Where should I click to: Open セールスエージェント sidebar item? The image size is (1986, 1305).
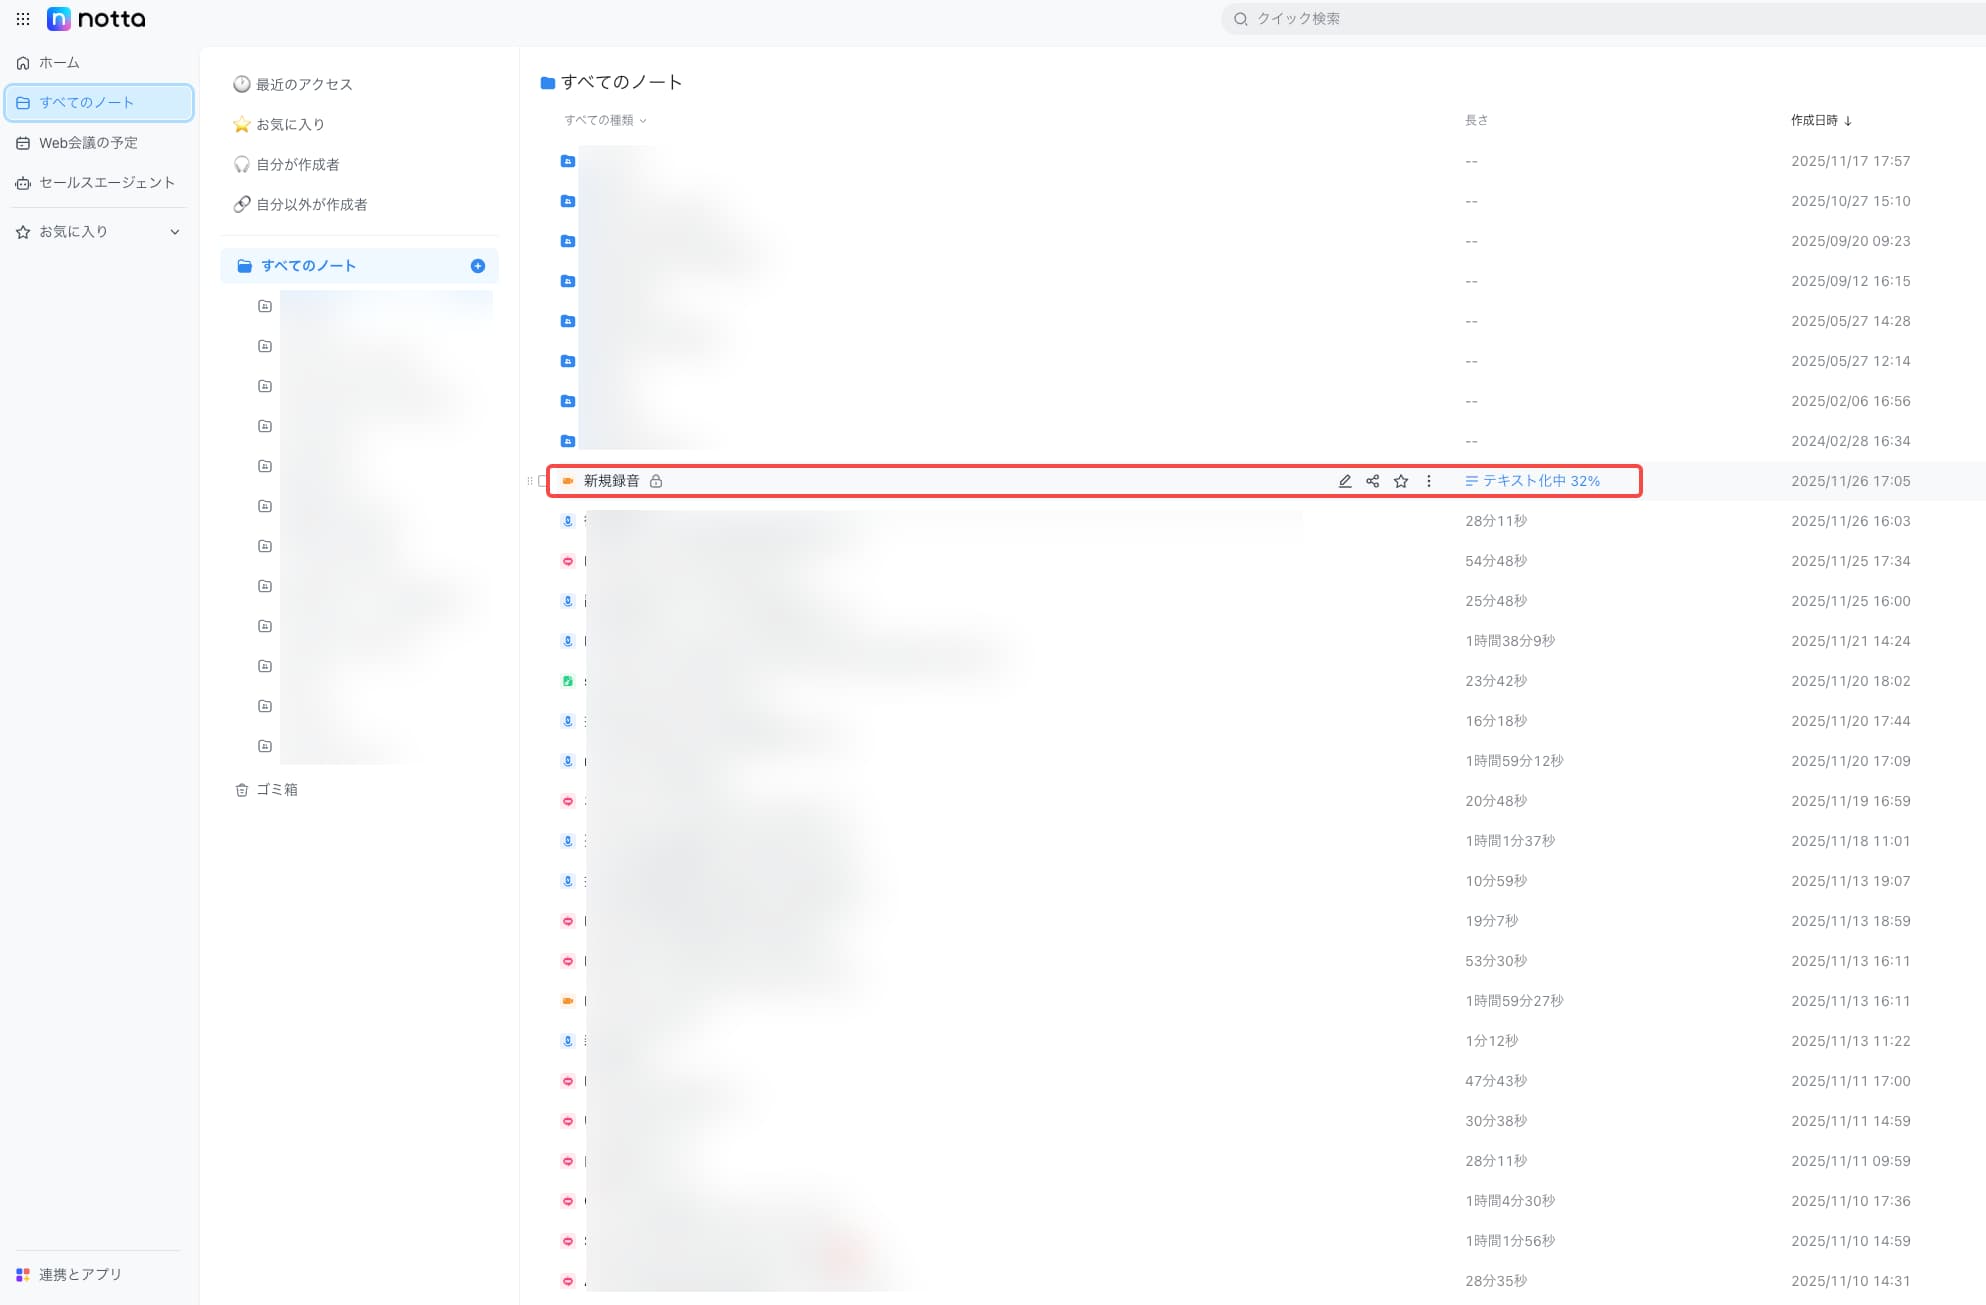pyautogui.click(x=106, y=183)
